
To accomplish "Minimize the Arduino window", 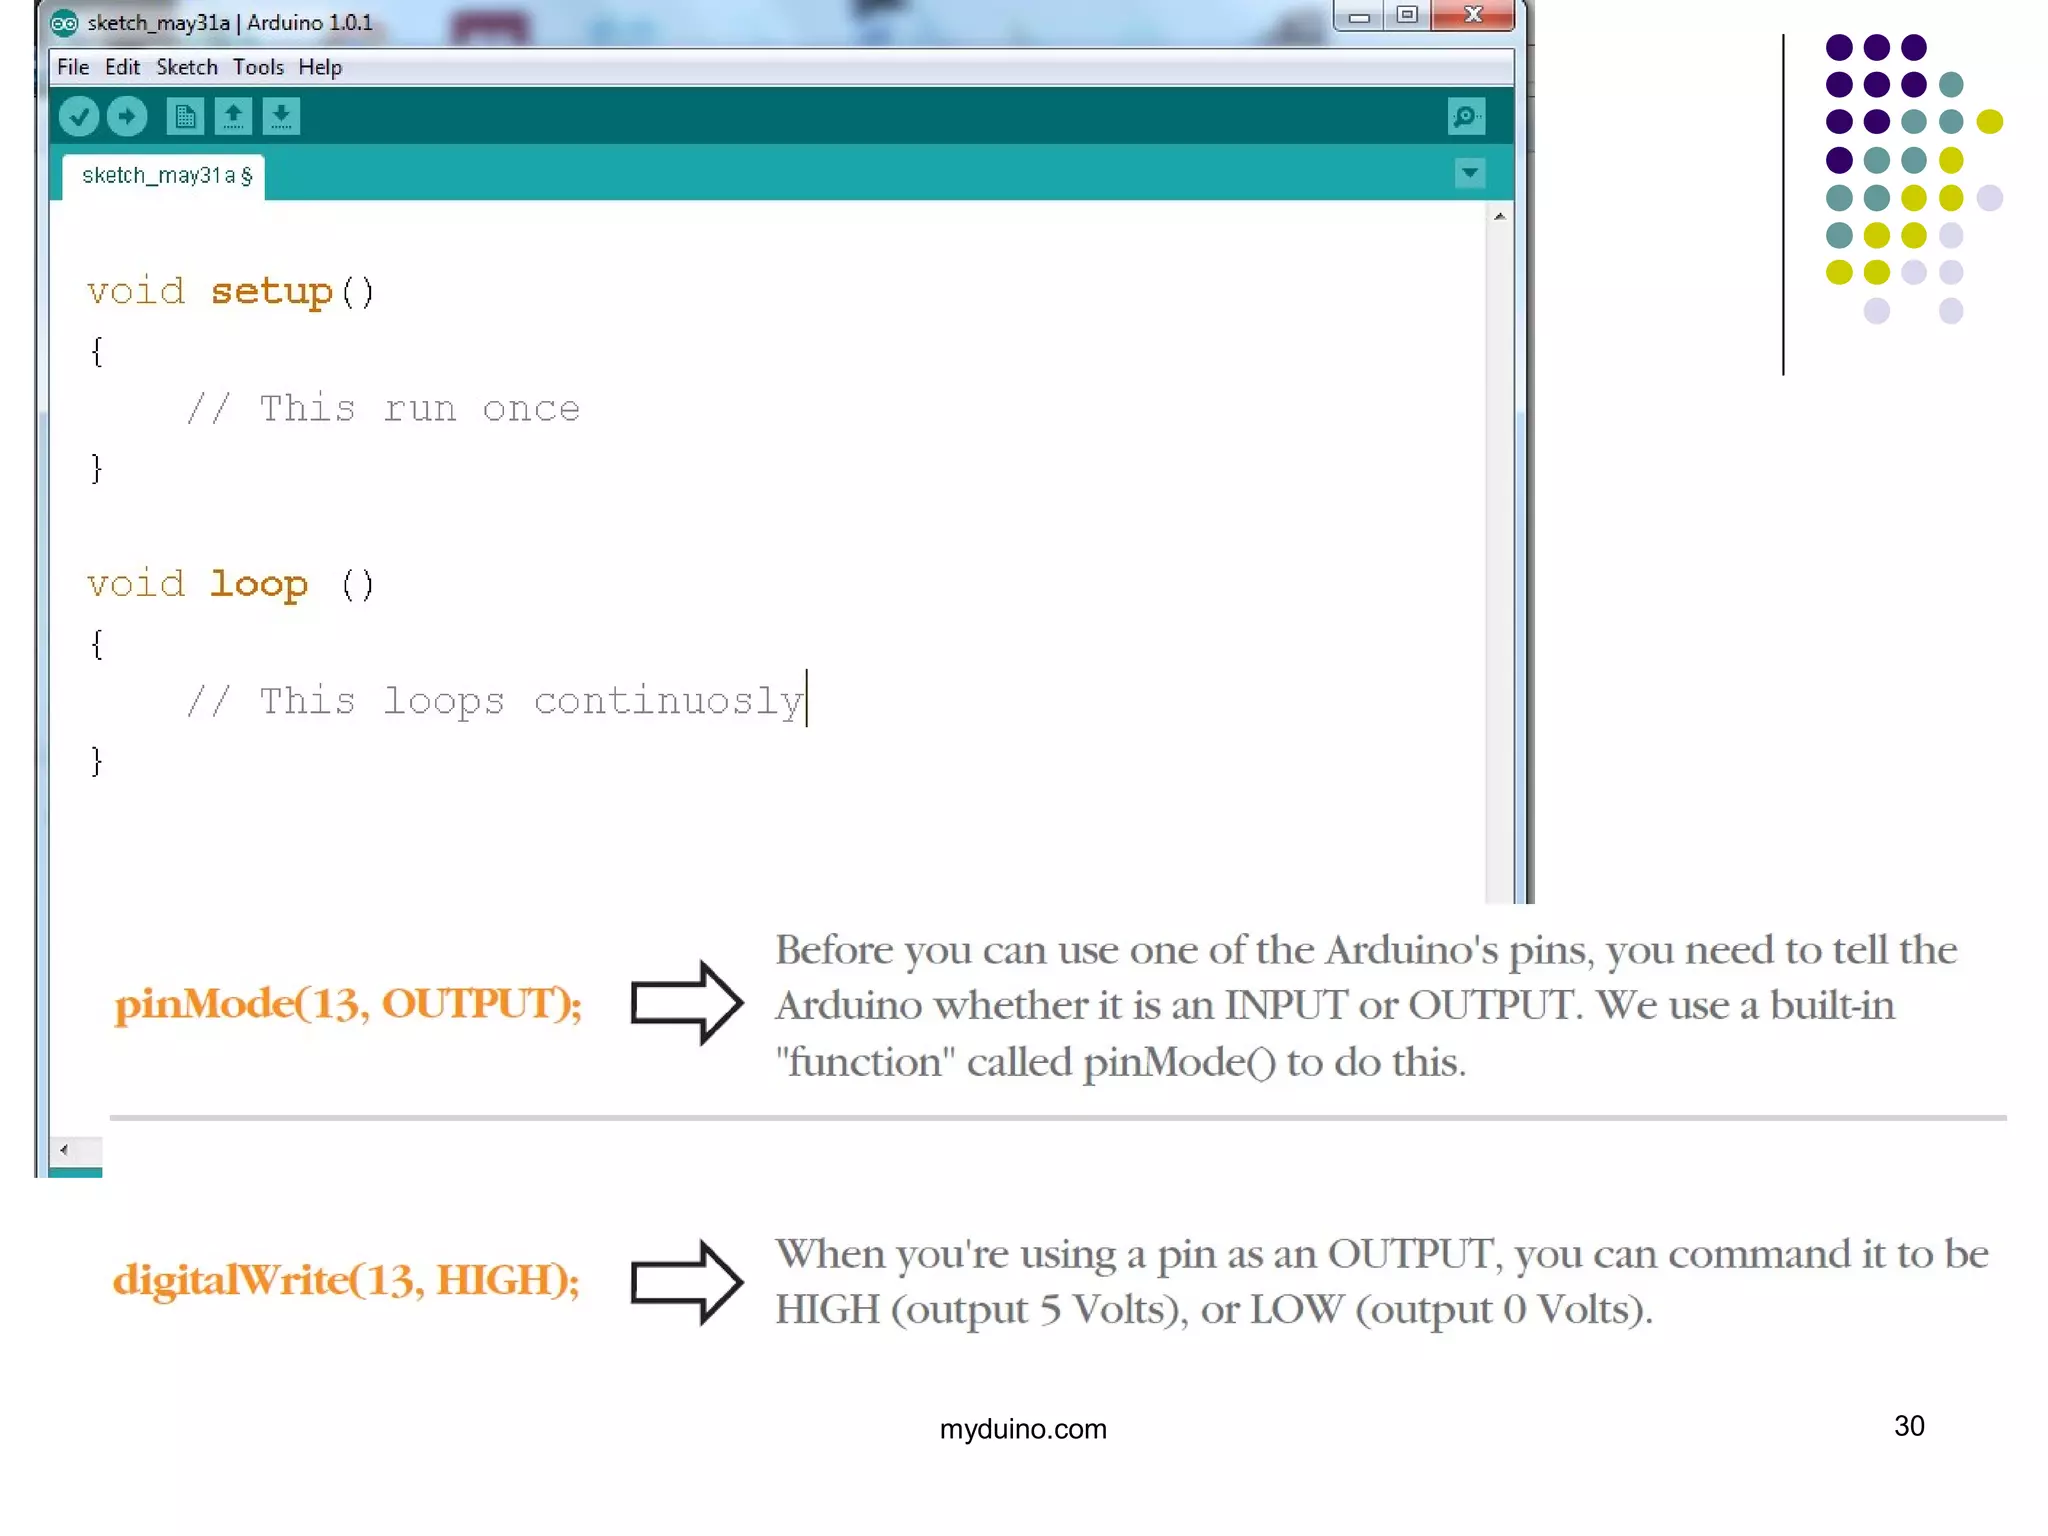I will coord(1359,16).
